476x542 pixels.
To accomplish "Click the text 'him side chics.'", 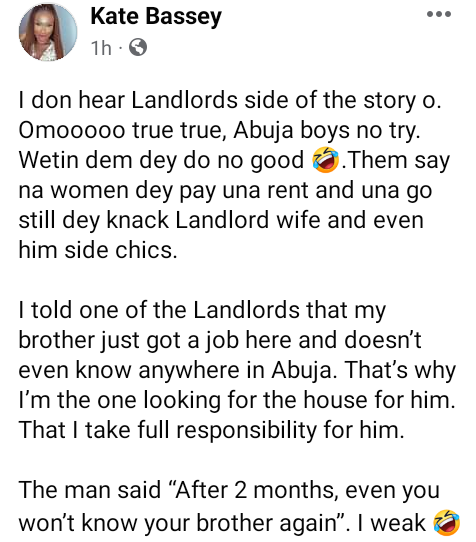I will 98,250.
